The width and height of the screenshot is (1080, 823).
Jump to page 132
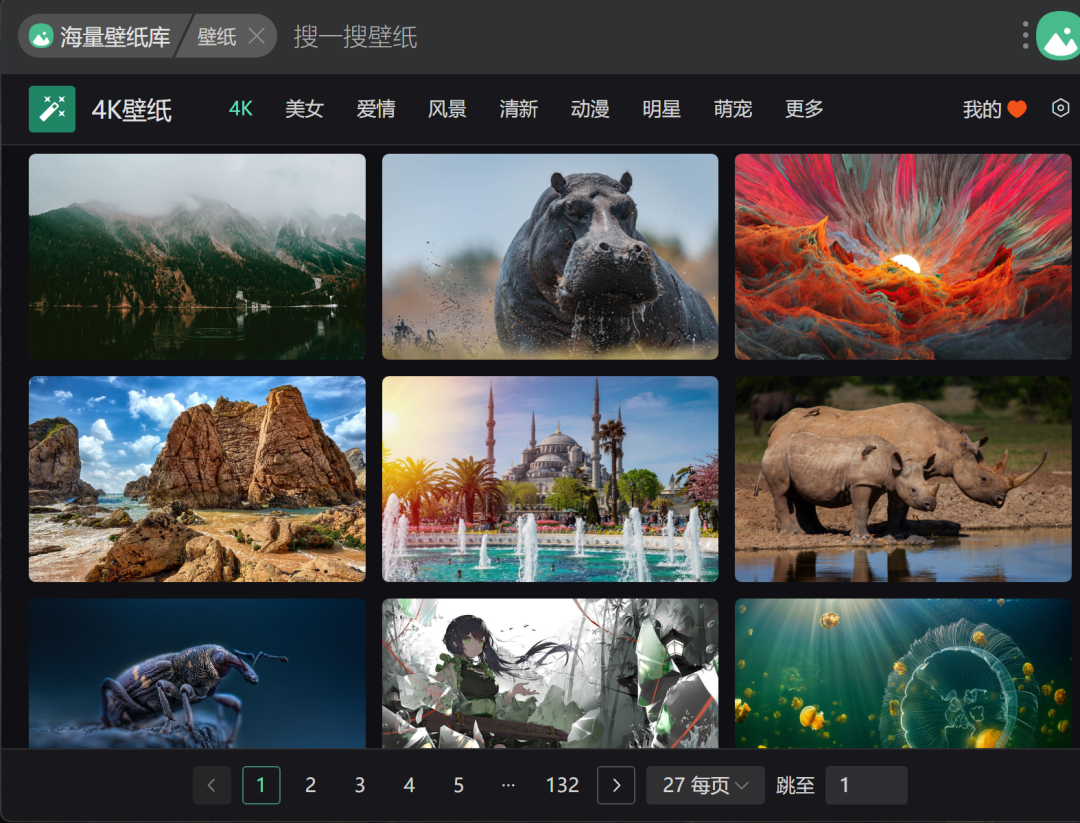coord(562,785)
